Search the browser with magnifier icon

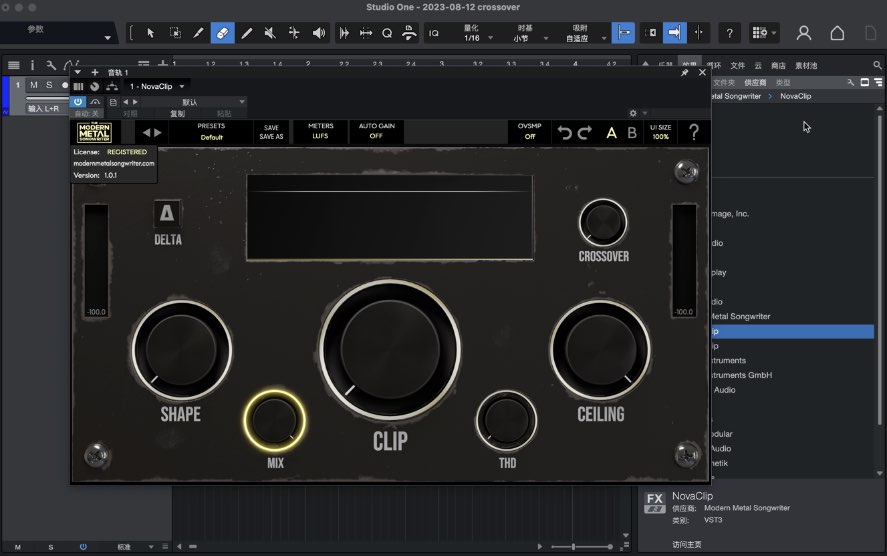(877, 65)
